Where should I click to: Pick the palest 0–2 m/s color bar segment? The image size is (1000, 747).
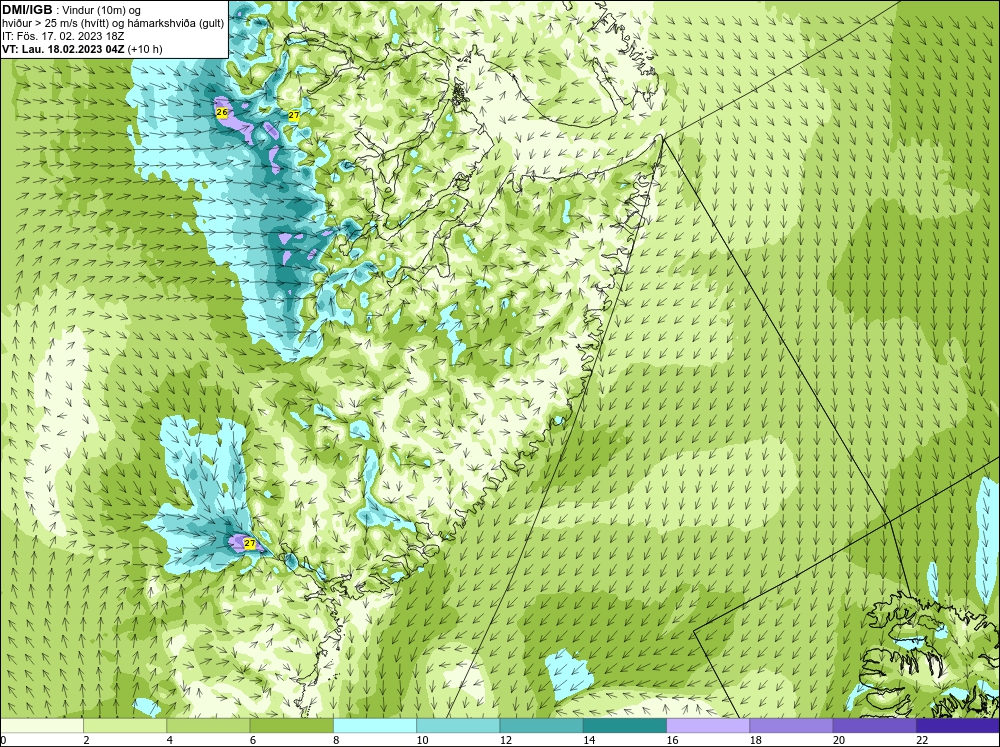(x=41, y=726)
